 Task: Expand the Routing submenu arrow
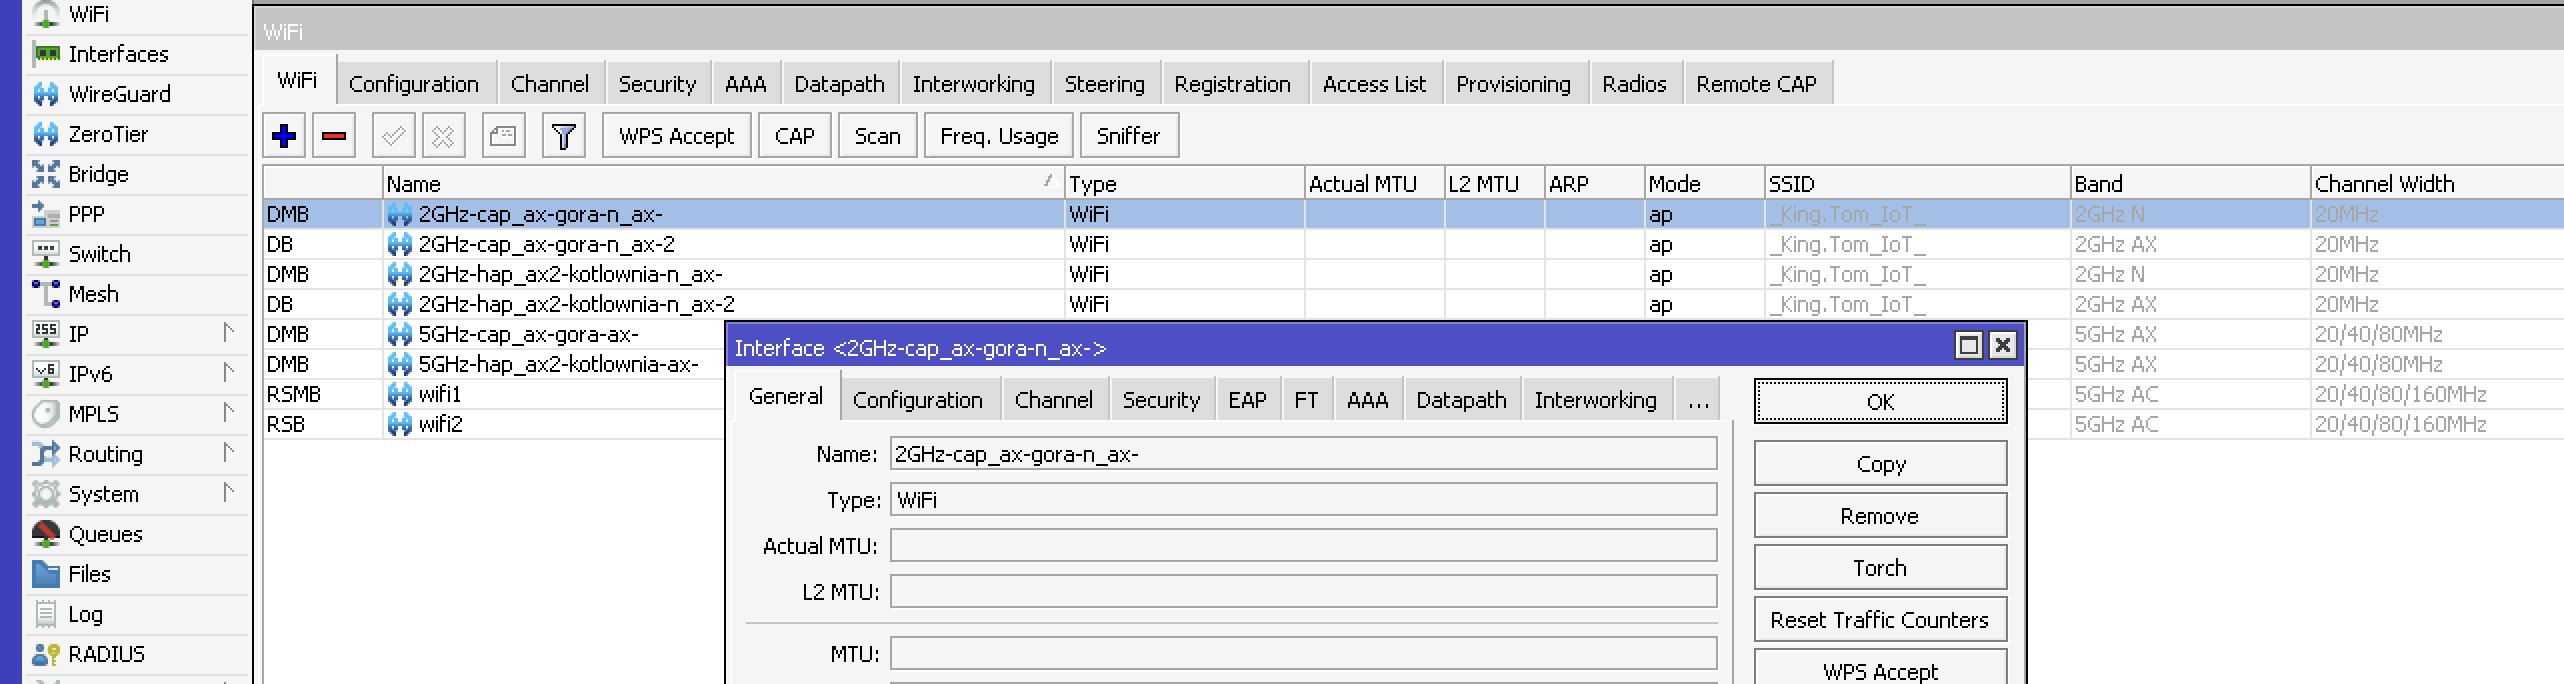point(228,453)
